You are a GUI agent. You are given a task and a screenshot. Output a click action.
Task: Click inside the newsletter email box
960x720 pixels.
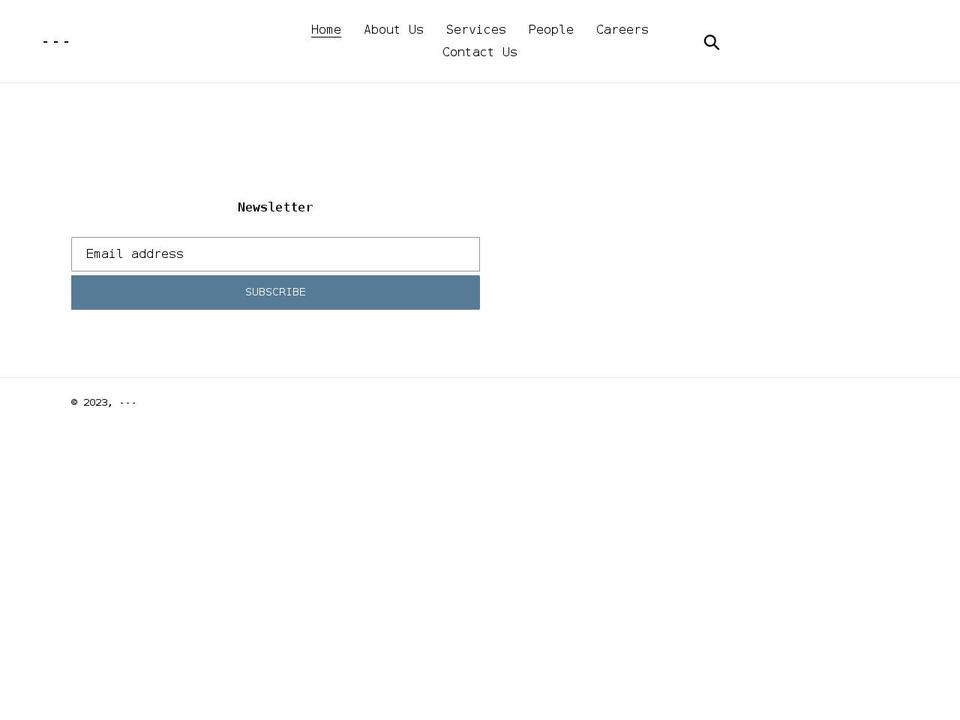275,254
